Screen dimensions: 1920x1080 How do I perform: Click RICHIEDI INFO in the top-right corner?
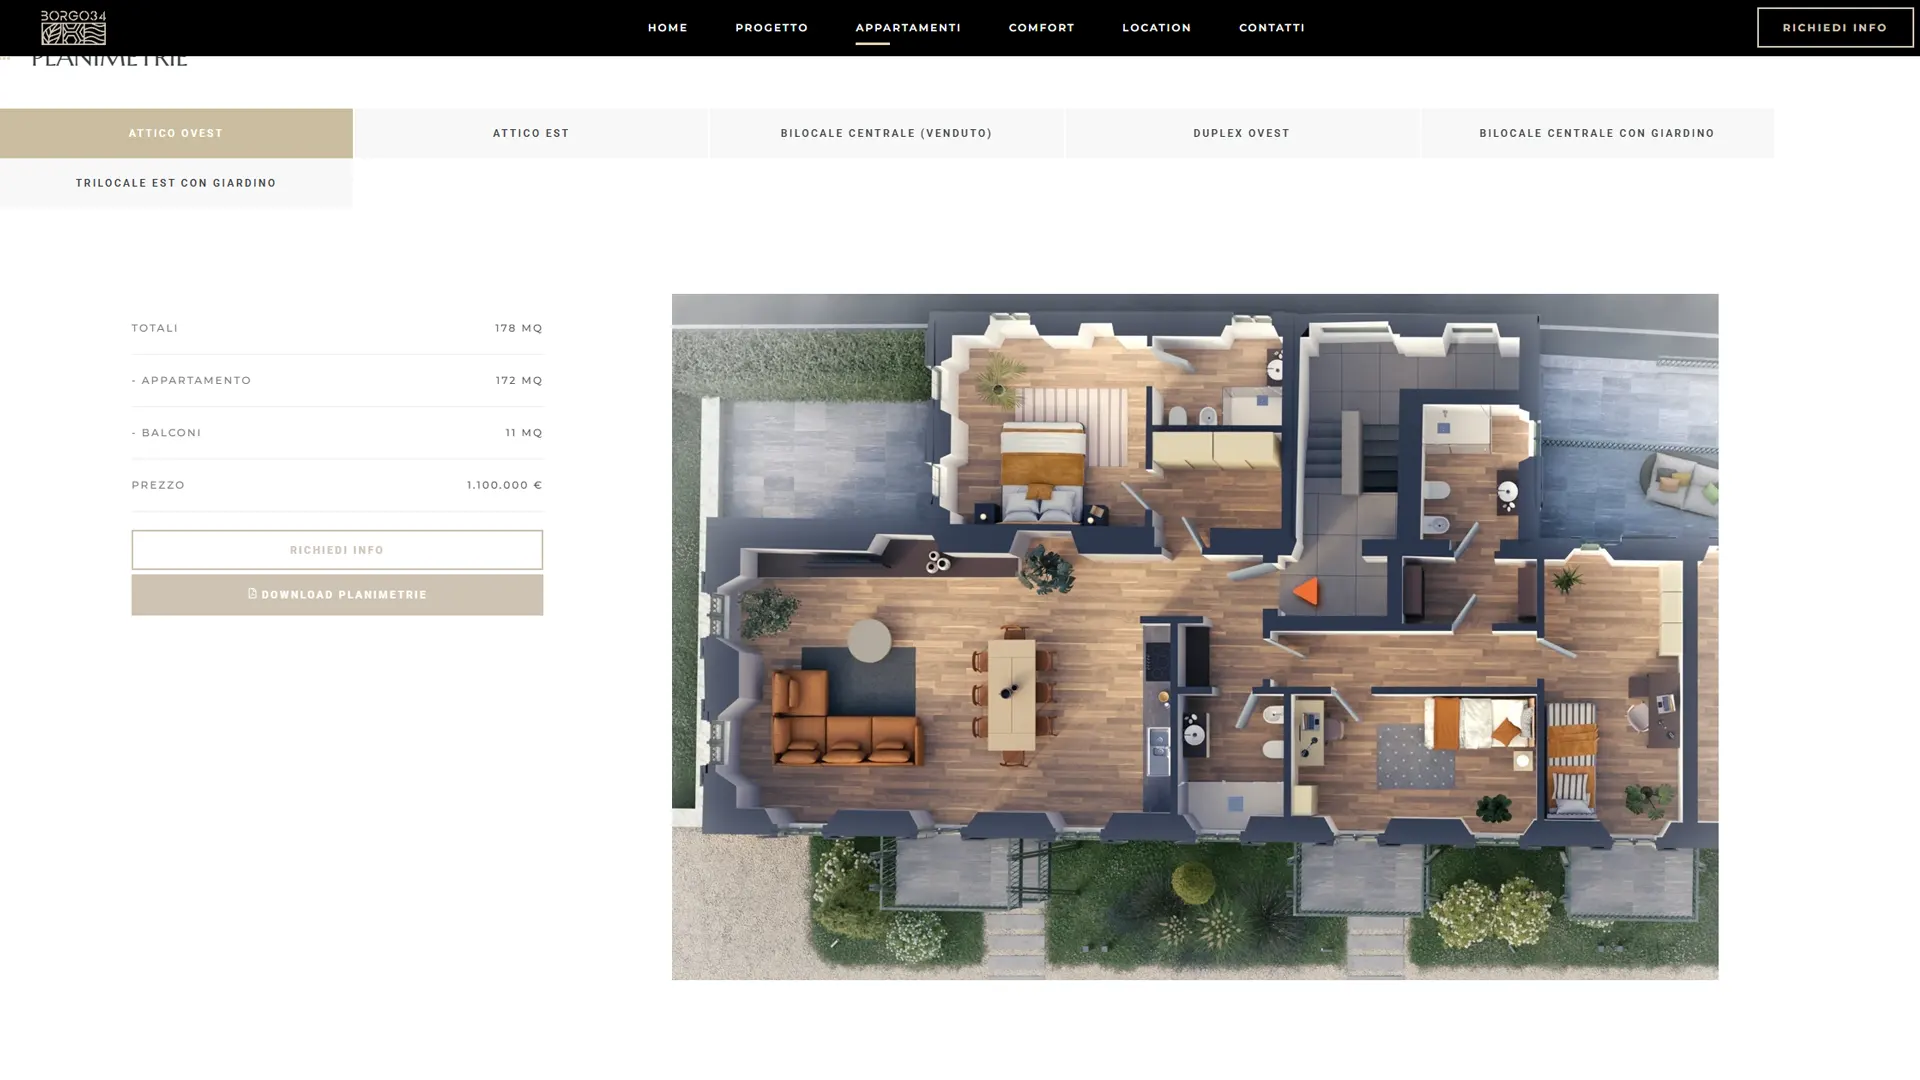point(1835,27)
